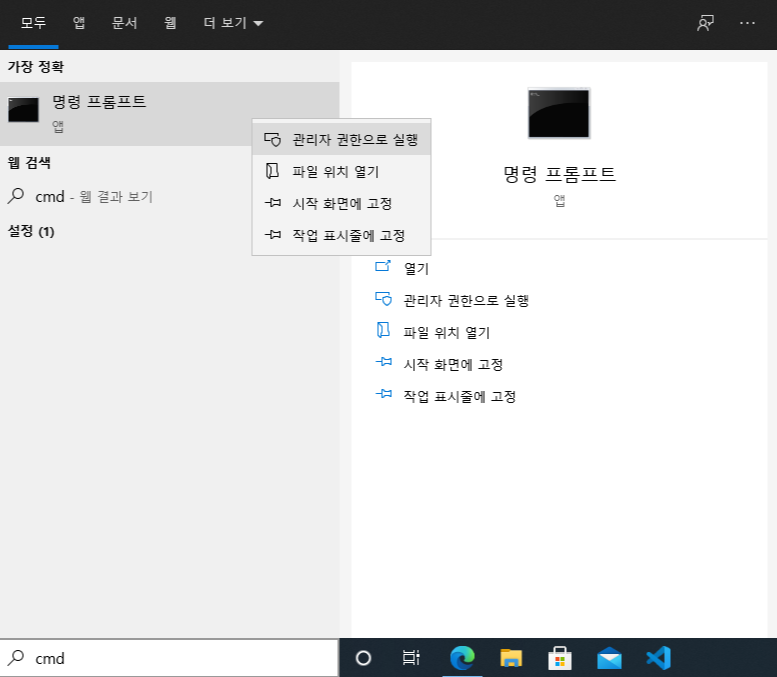777x677 pixels.
Task: Choose 시작 화면에 고정 in context menu
Action: point(341,203)
